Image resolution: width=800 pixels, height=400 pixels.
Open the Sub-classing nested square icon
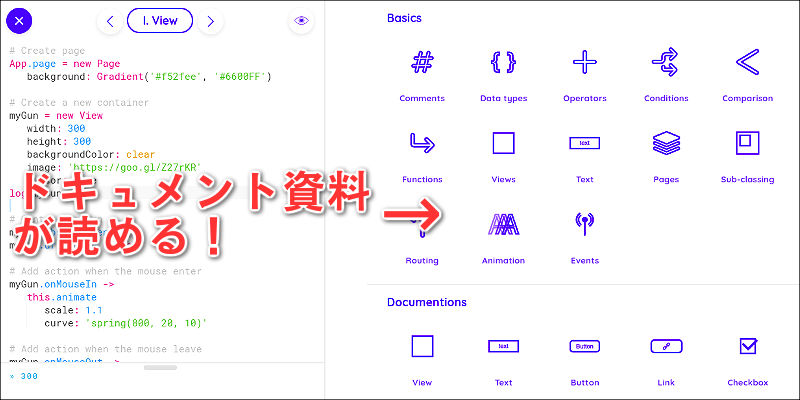pos(747,143)
